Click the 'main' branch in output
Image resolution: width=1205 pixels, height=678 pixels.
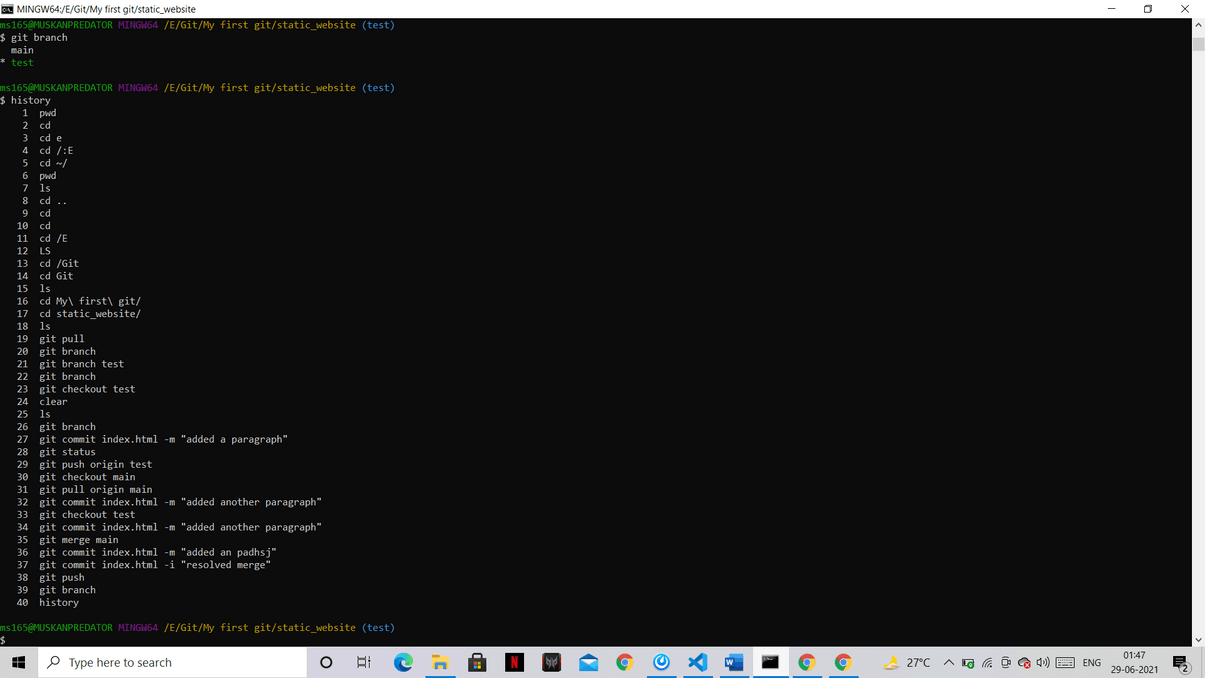pyautogui.click(x=22, y=50)
